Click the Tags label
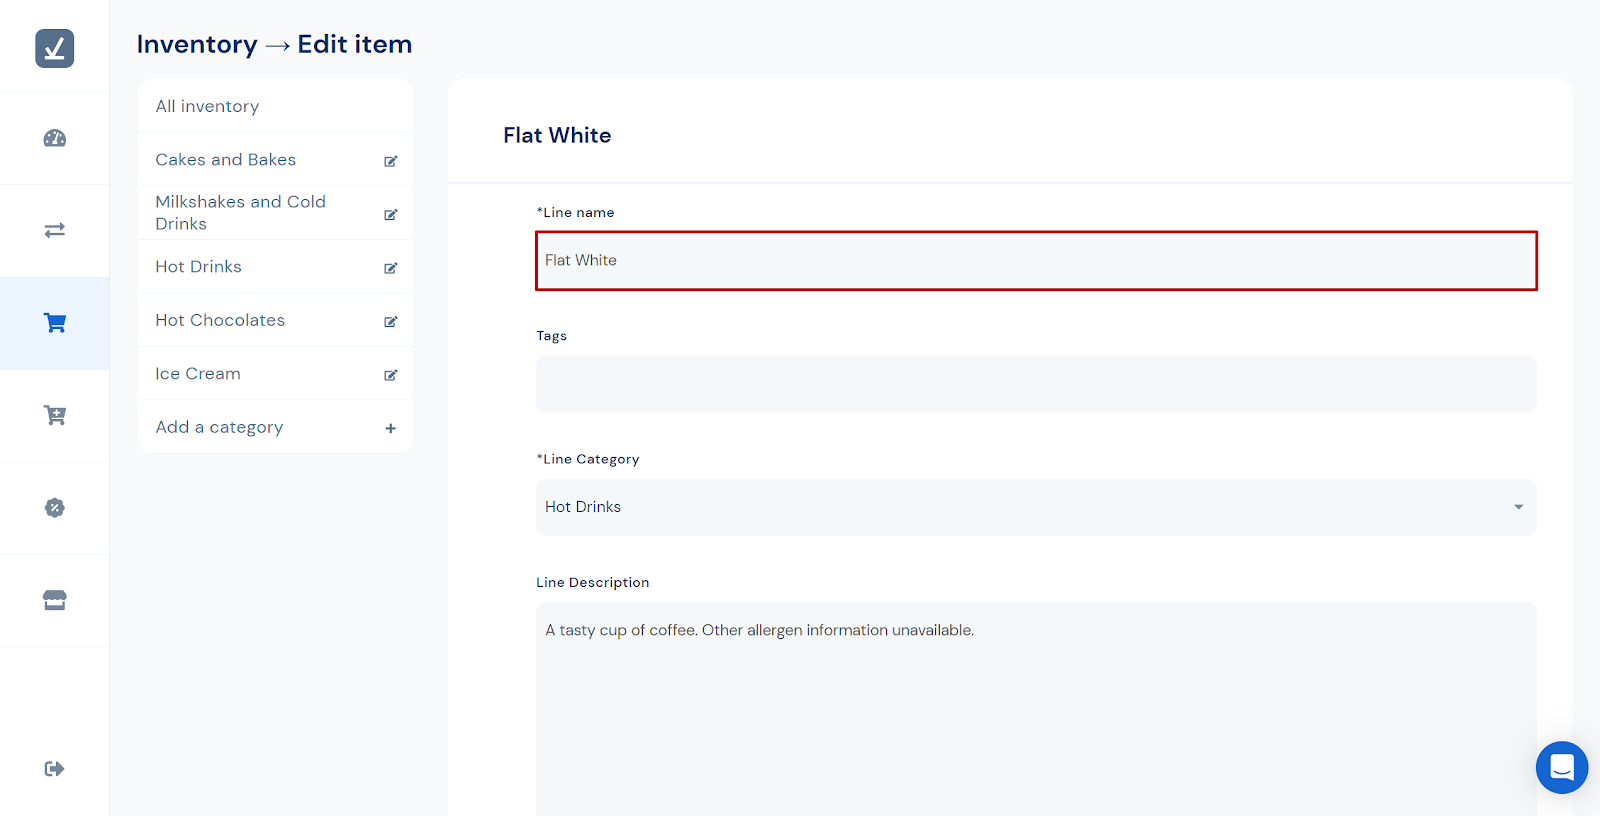 (552, 336)
